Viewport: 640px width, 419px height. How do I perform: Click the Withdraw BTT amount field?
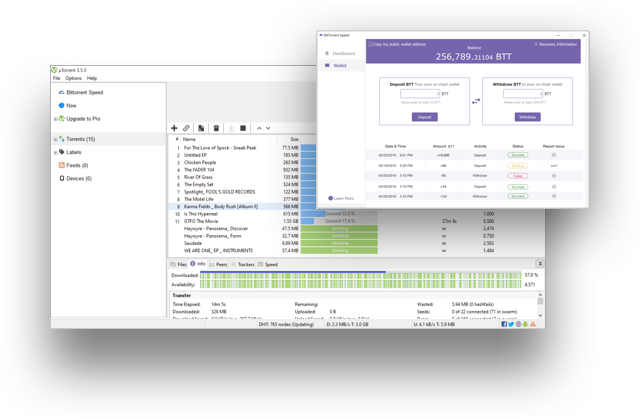pyautogui.click(x=523, y=94)
